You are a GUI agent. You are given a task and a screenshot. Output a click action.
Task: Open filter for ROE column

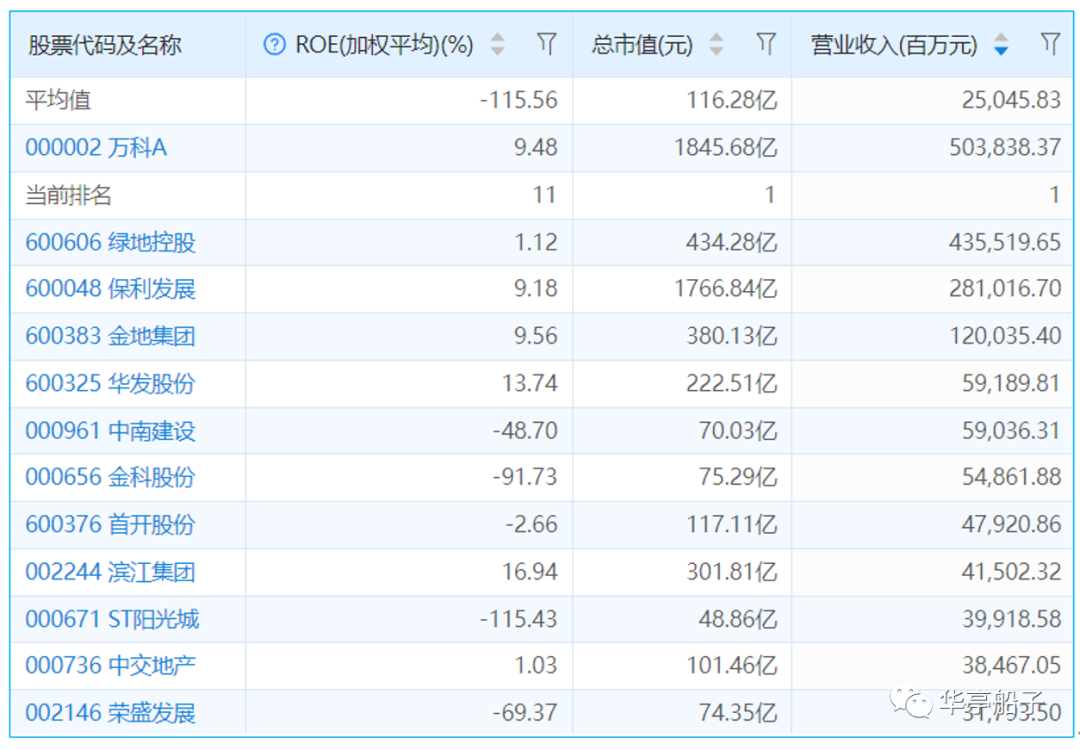[547, 44]
